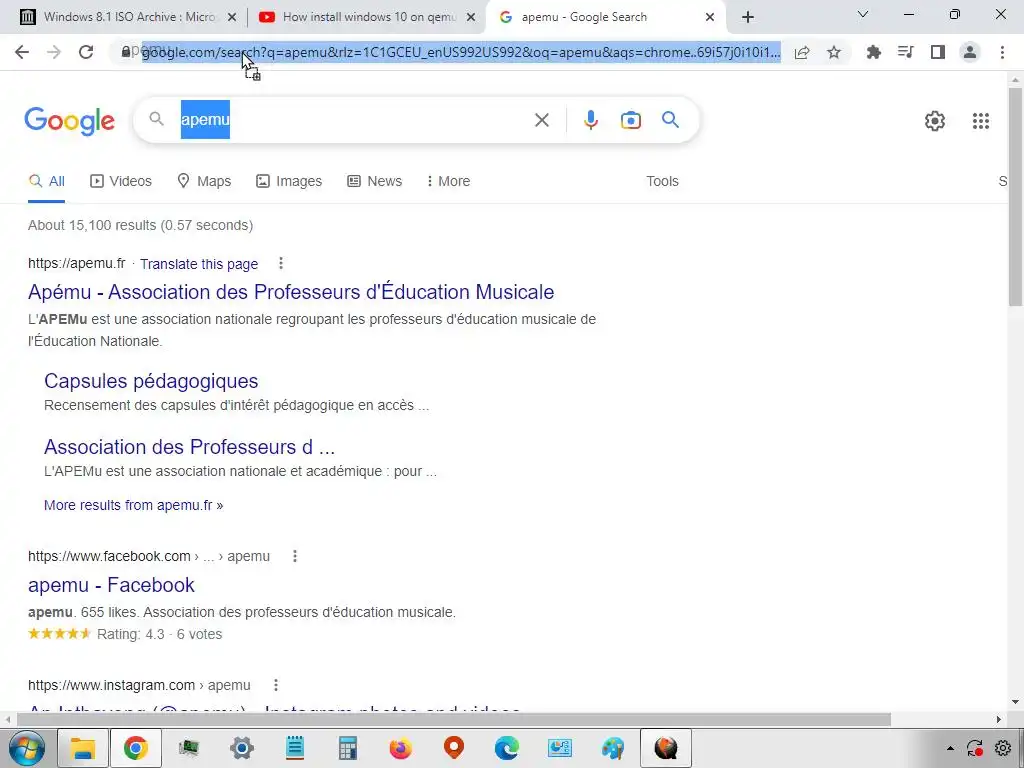The height and width of the screenshot is (768, 1024).
Task: Open Apému - Association des Professeurs result
Action: point(291,291)
